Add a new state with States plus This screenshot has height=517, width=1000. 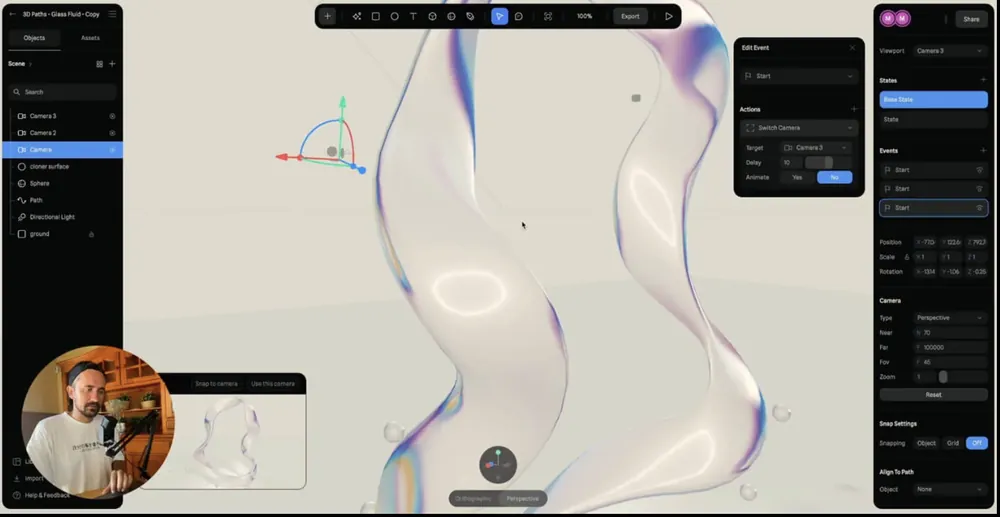coord(983,80)
